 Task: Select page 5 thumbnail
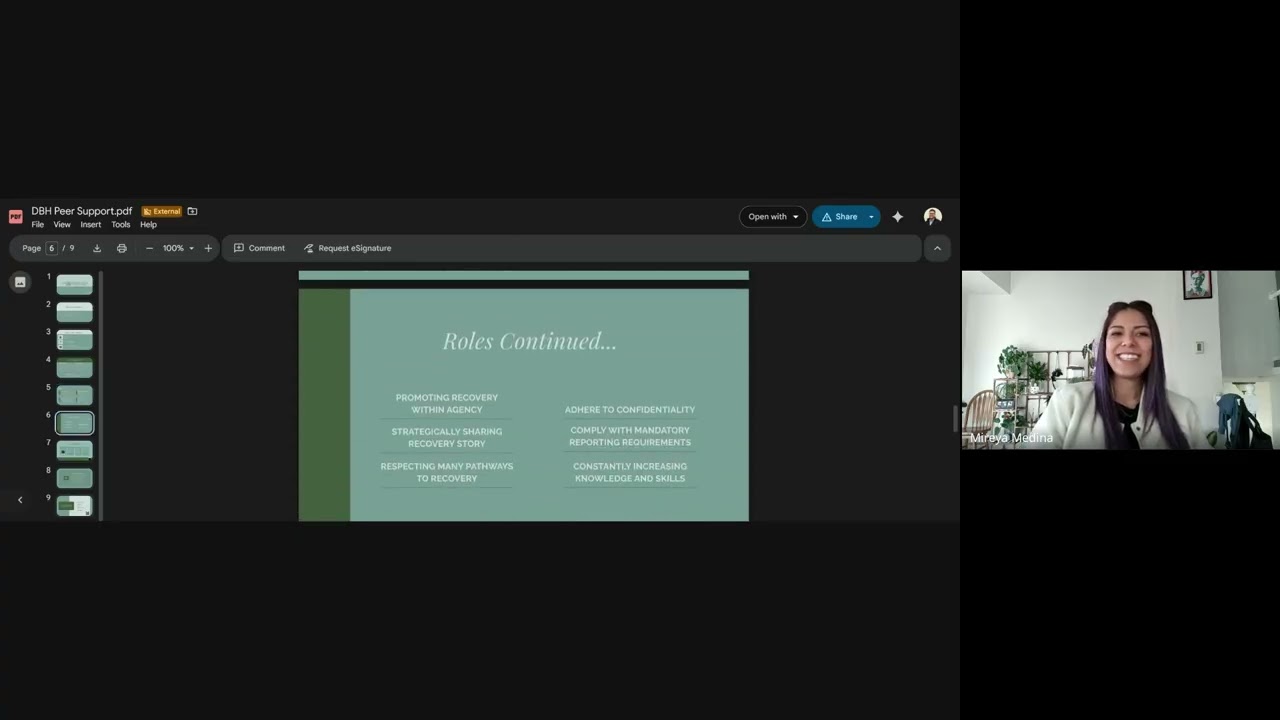[74, 396]
